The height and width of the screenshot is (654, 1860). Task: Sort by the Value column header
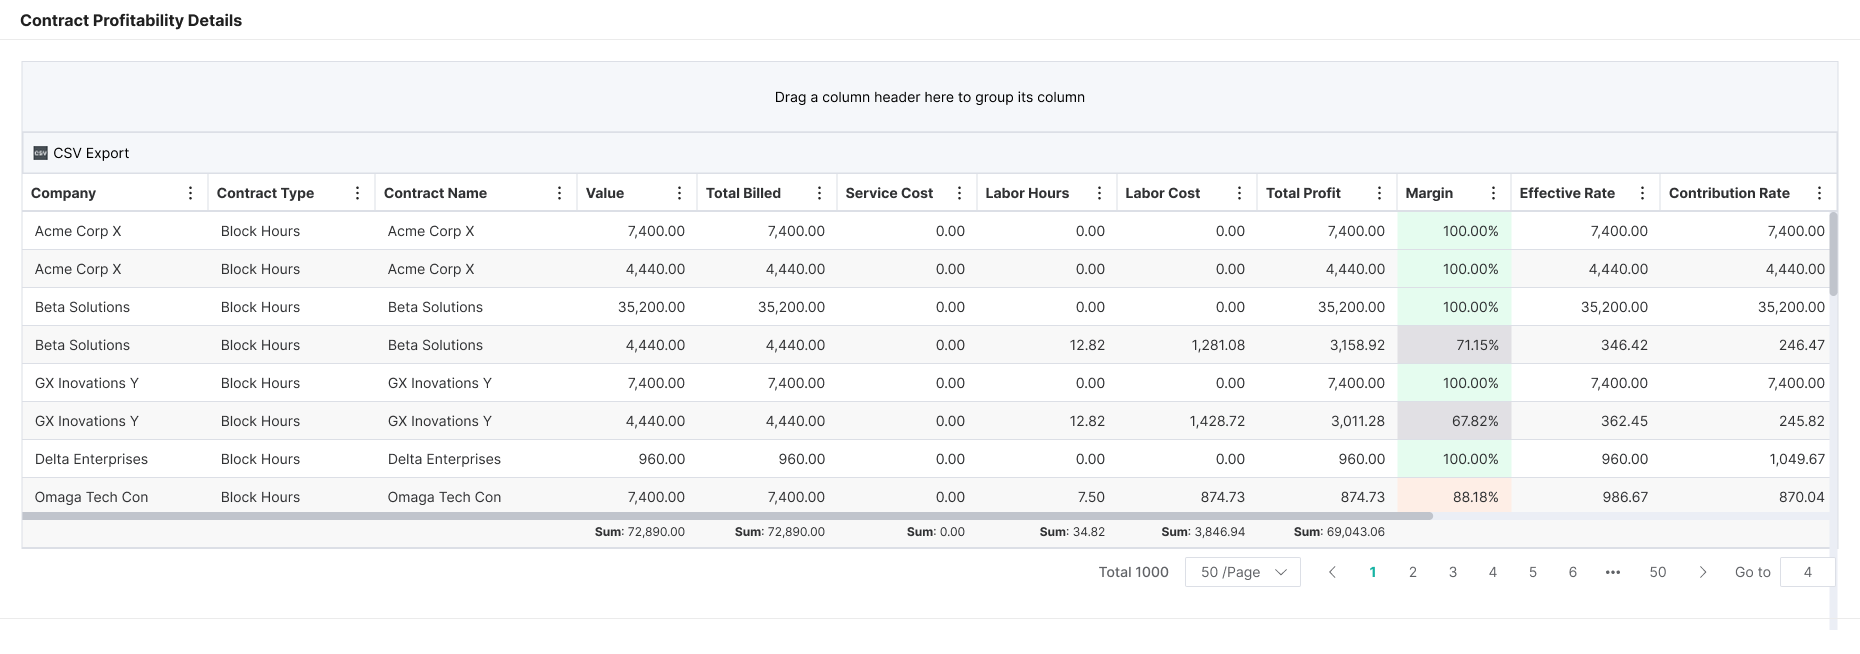[605, 193]
